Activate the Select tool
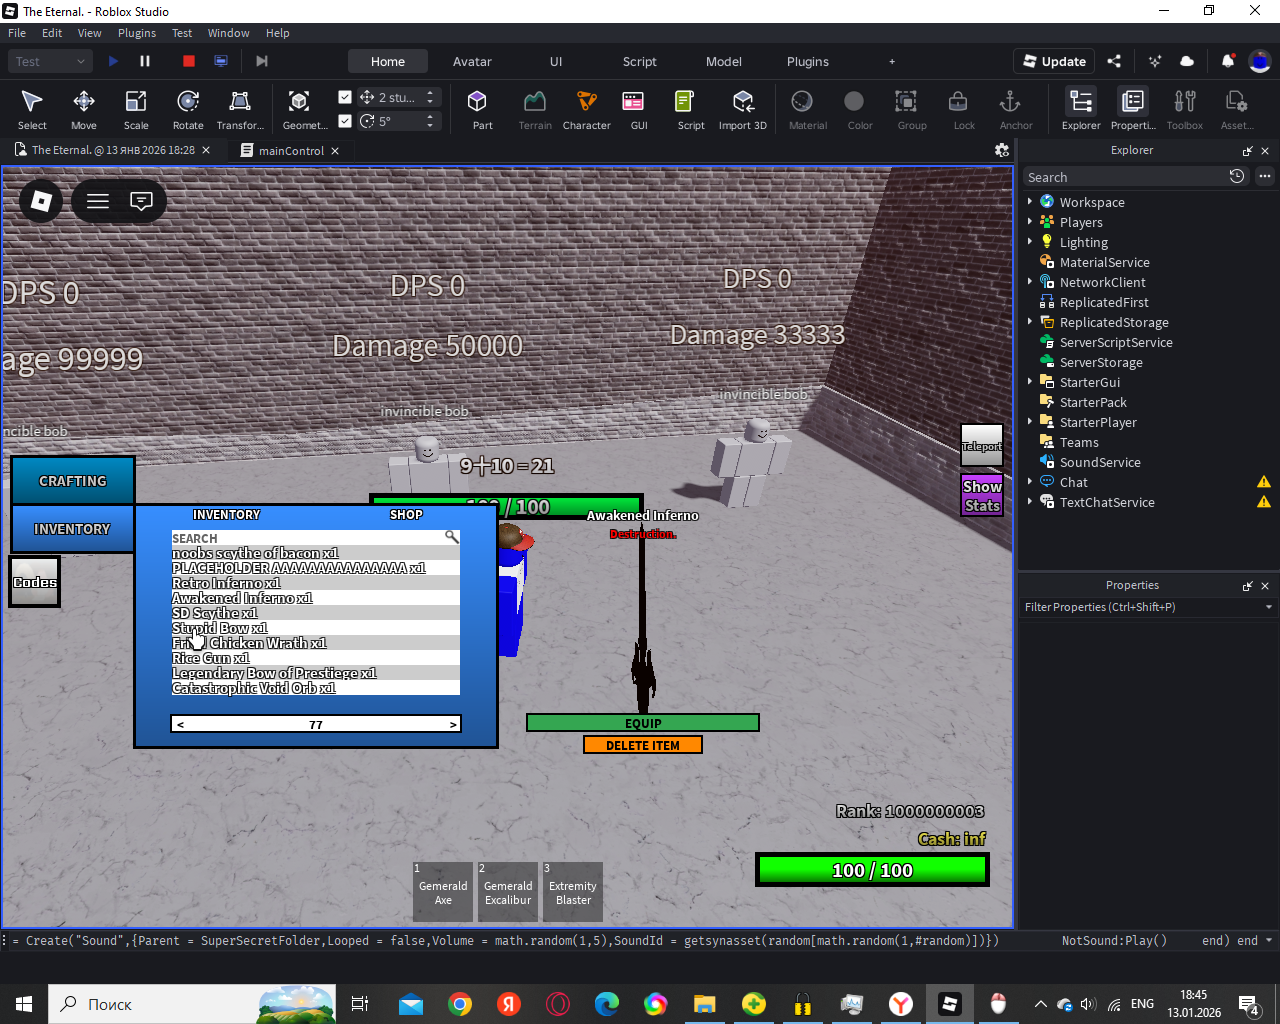The width and height of the screenshot is (1280, 1024). click(x=32, y=109)
